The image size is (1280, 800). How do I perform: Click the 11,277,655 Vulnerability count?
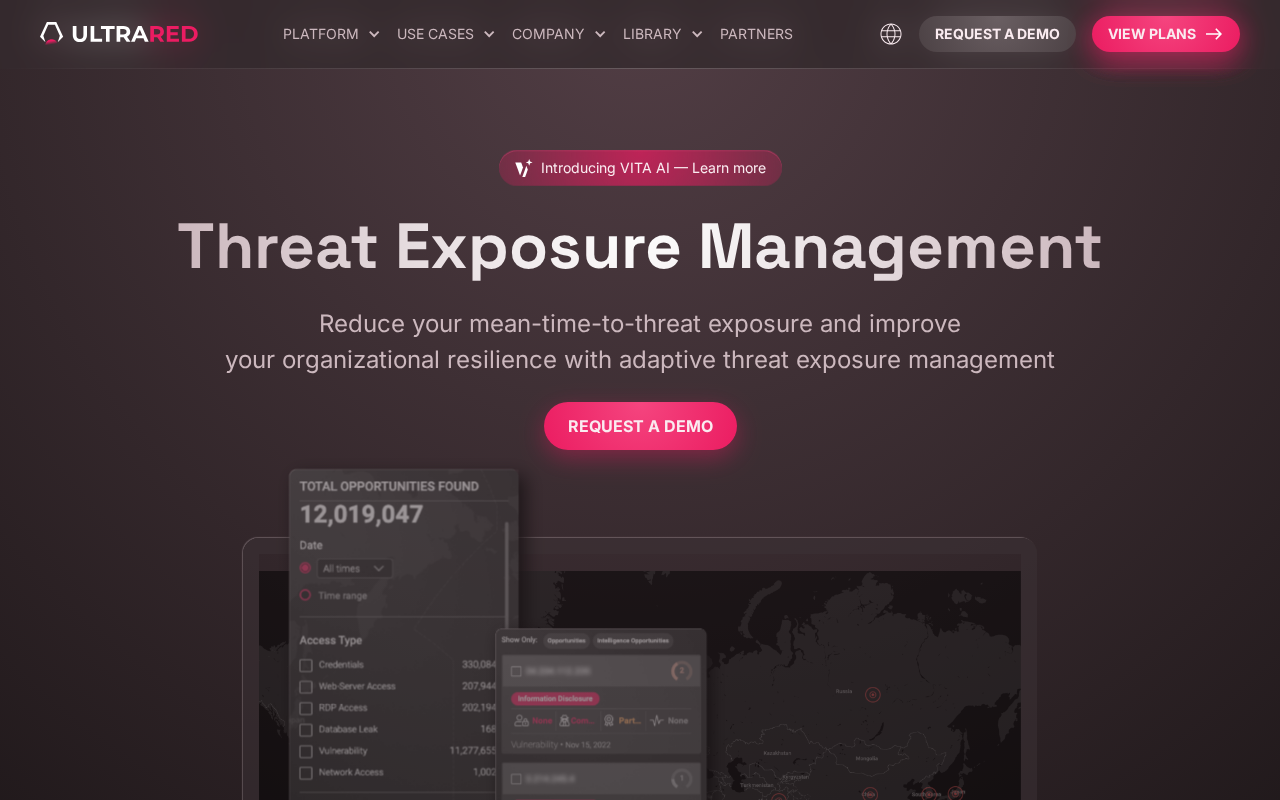473,751
